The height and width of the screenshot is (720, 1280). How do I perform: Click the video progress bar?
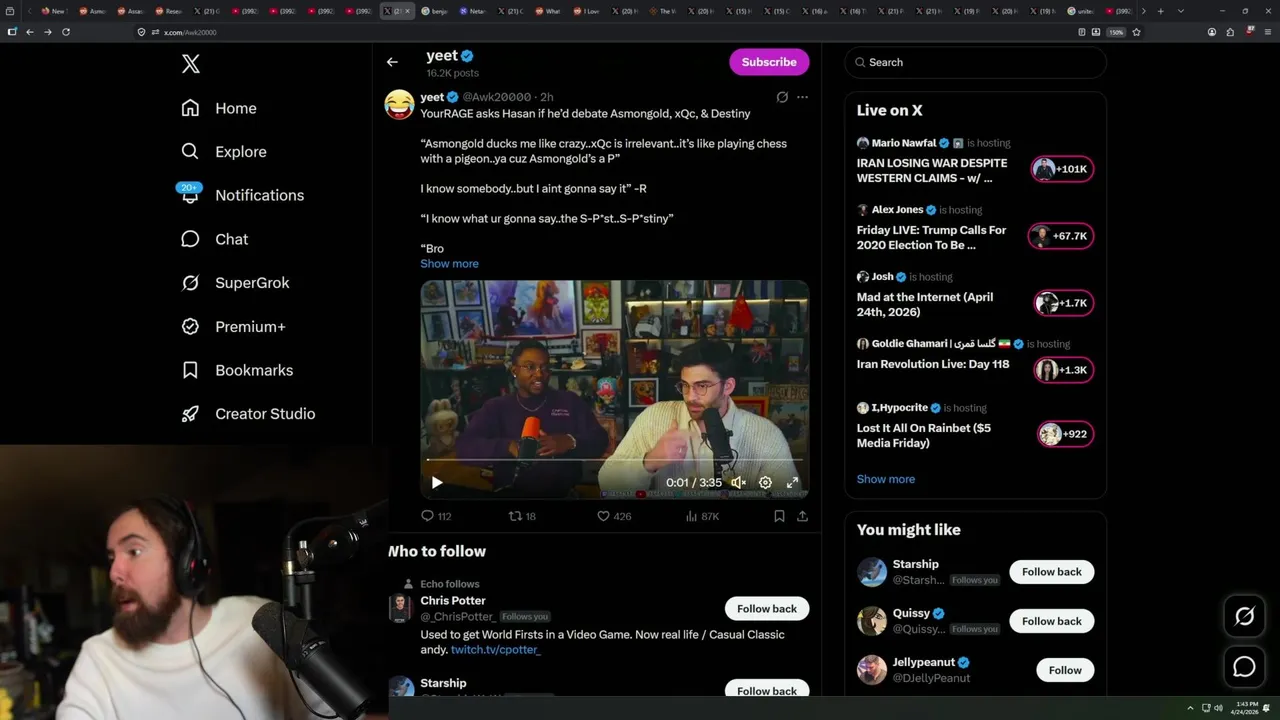[614, 460]
